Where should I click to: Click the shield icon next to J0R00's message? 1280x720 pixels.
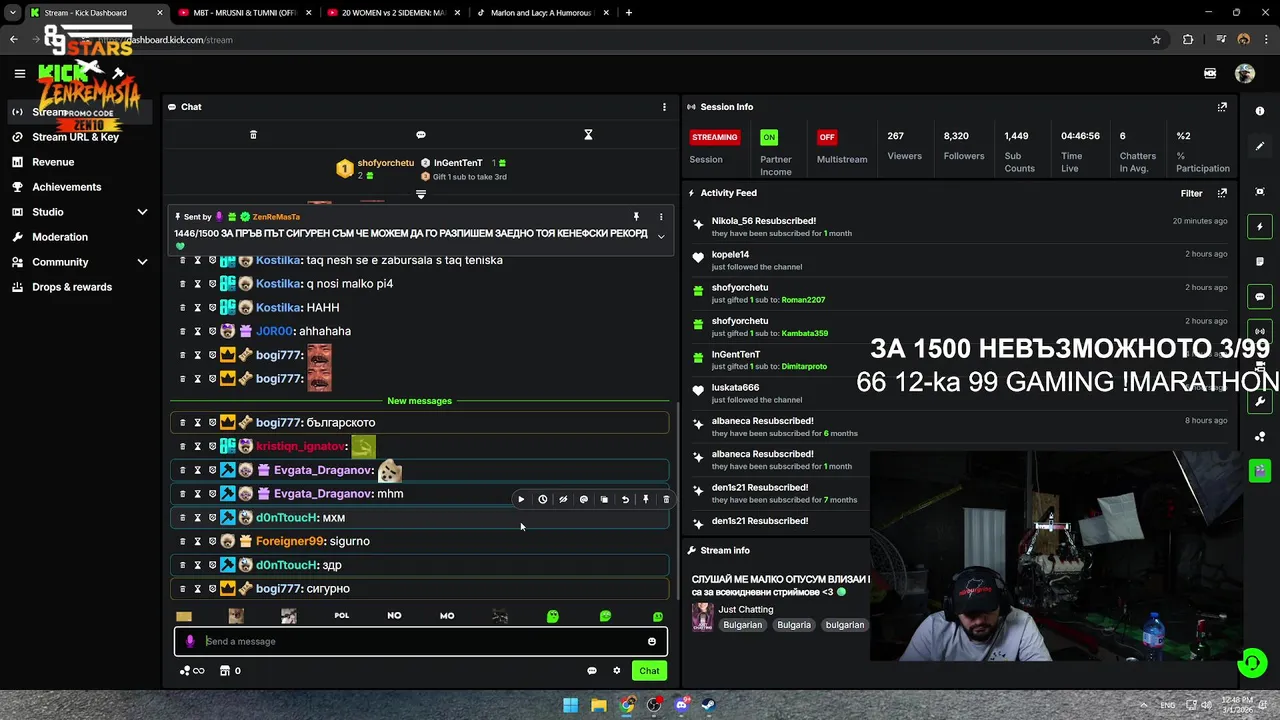212,331
